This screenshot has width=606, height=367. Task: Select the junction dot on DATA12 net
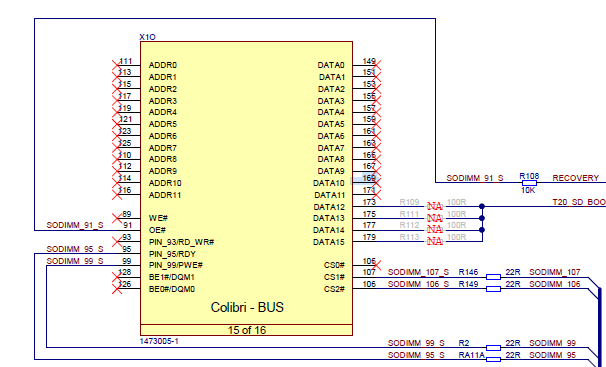tap(482, 206)
